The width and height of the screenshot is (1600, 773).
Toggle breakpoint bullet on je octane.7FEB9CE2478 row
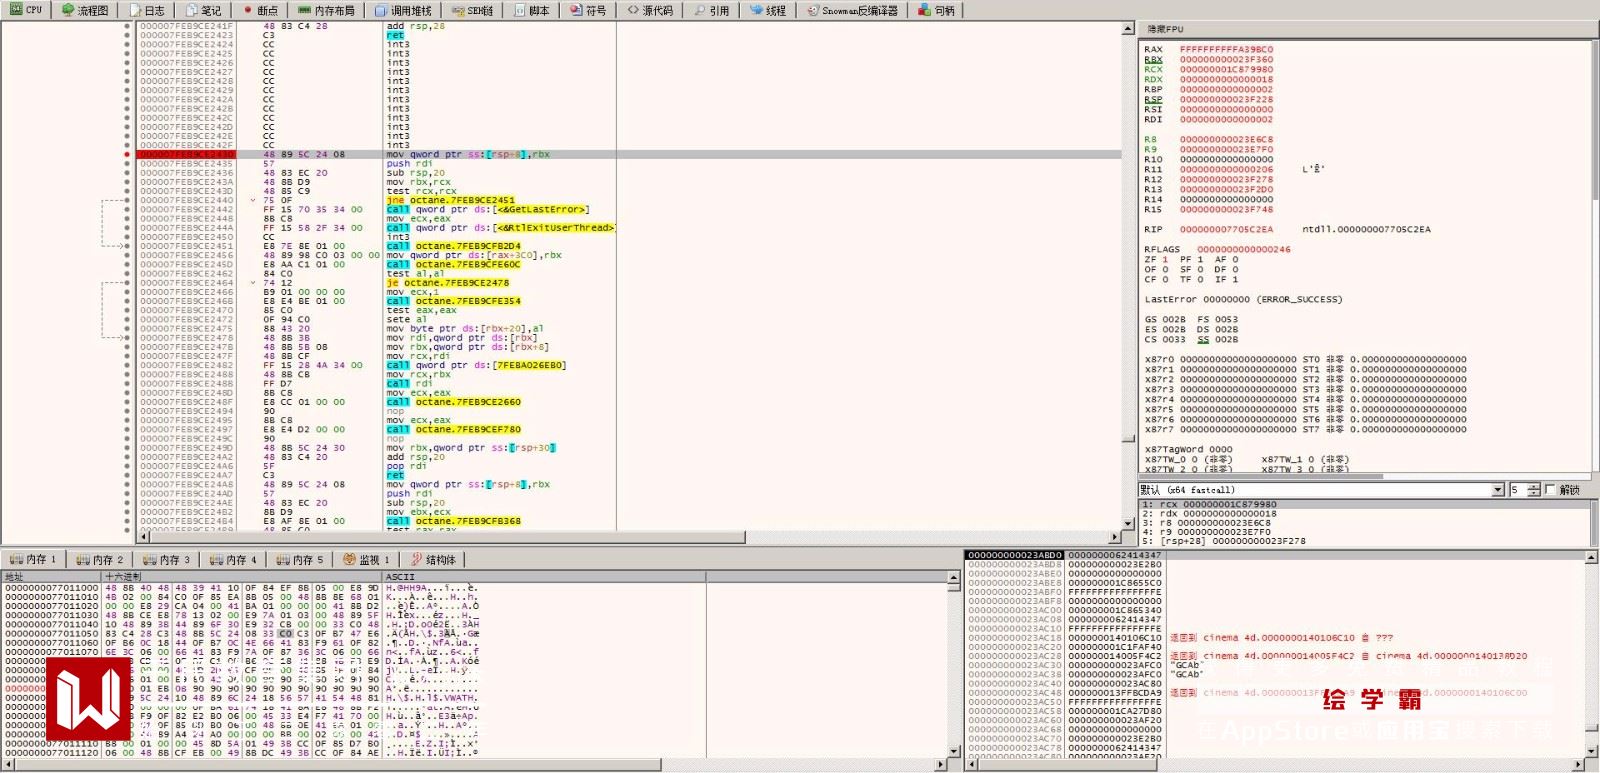[127, 283]
